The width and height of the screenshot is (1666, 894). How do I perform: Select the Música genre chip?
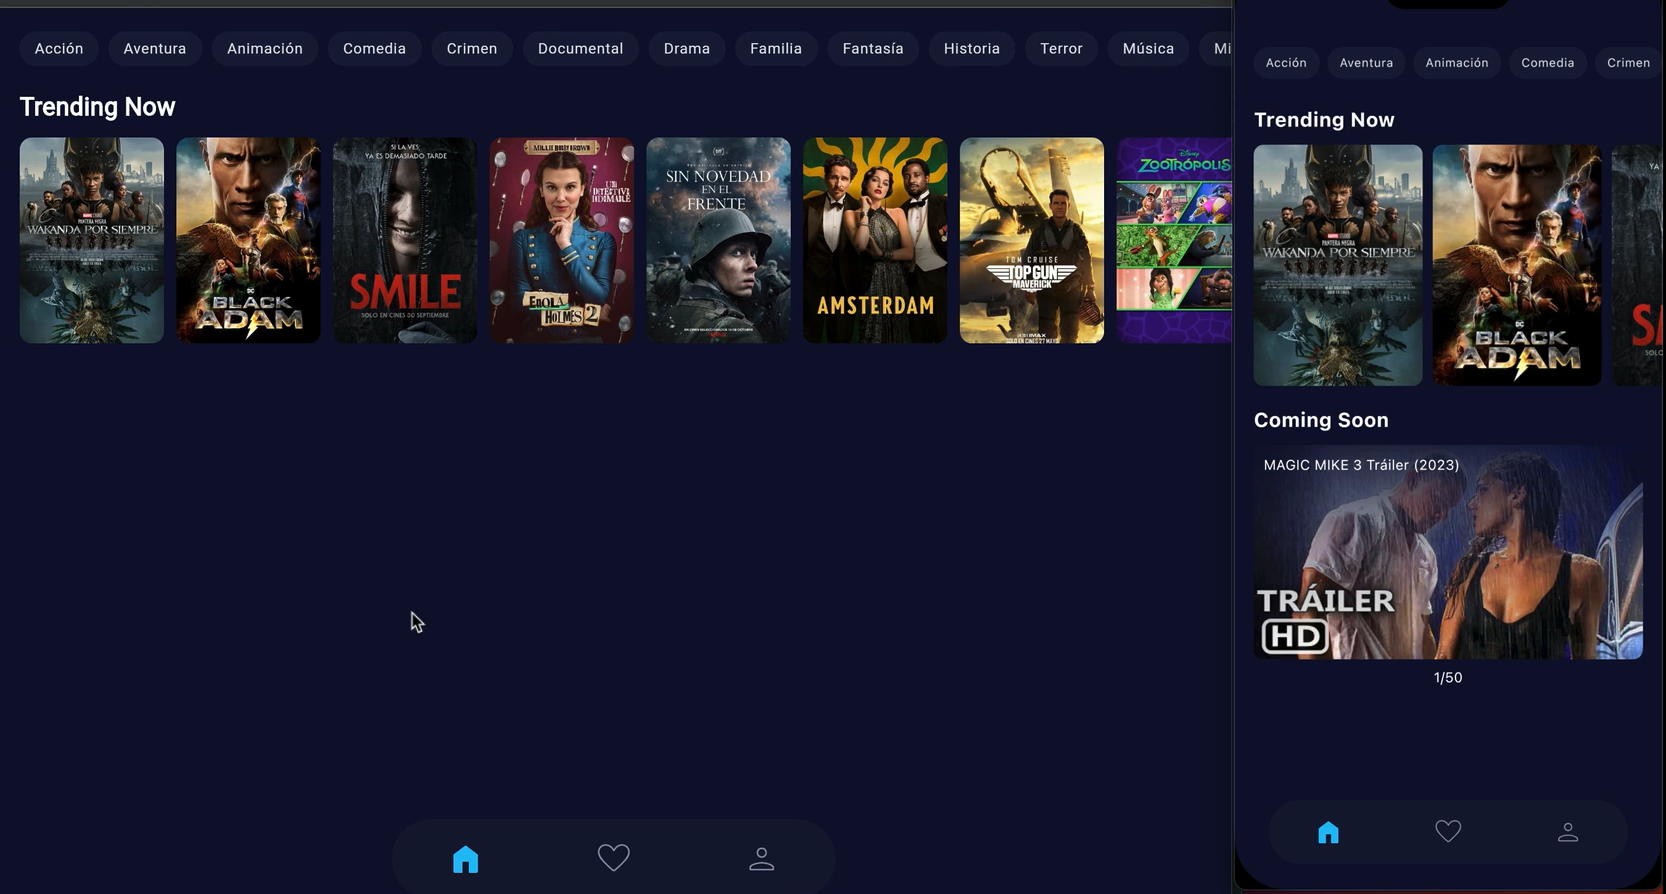pyautogui.click(x=1148, y=48)
